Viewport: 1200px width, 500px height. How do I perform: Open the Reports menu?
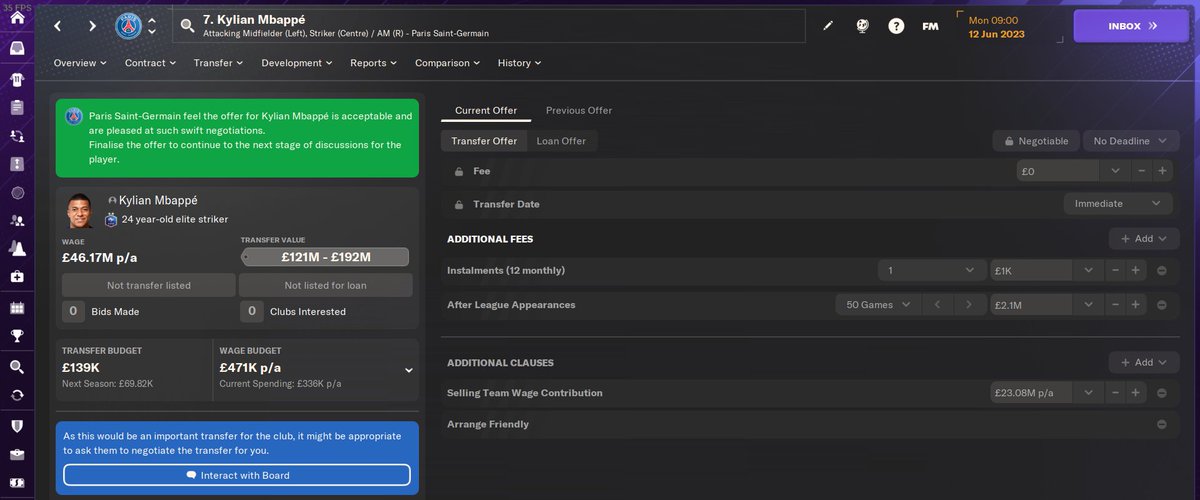pyautogui.click(x=374, y=63)
